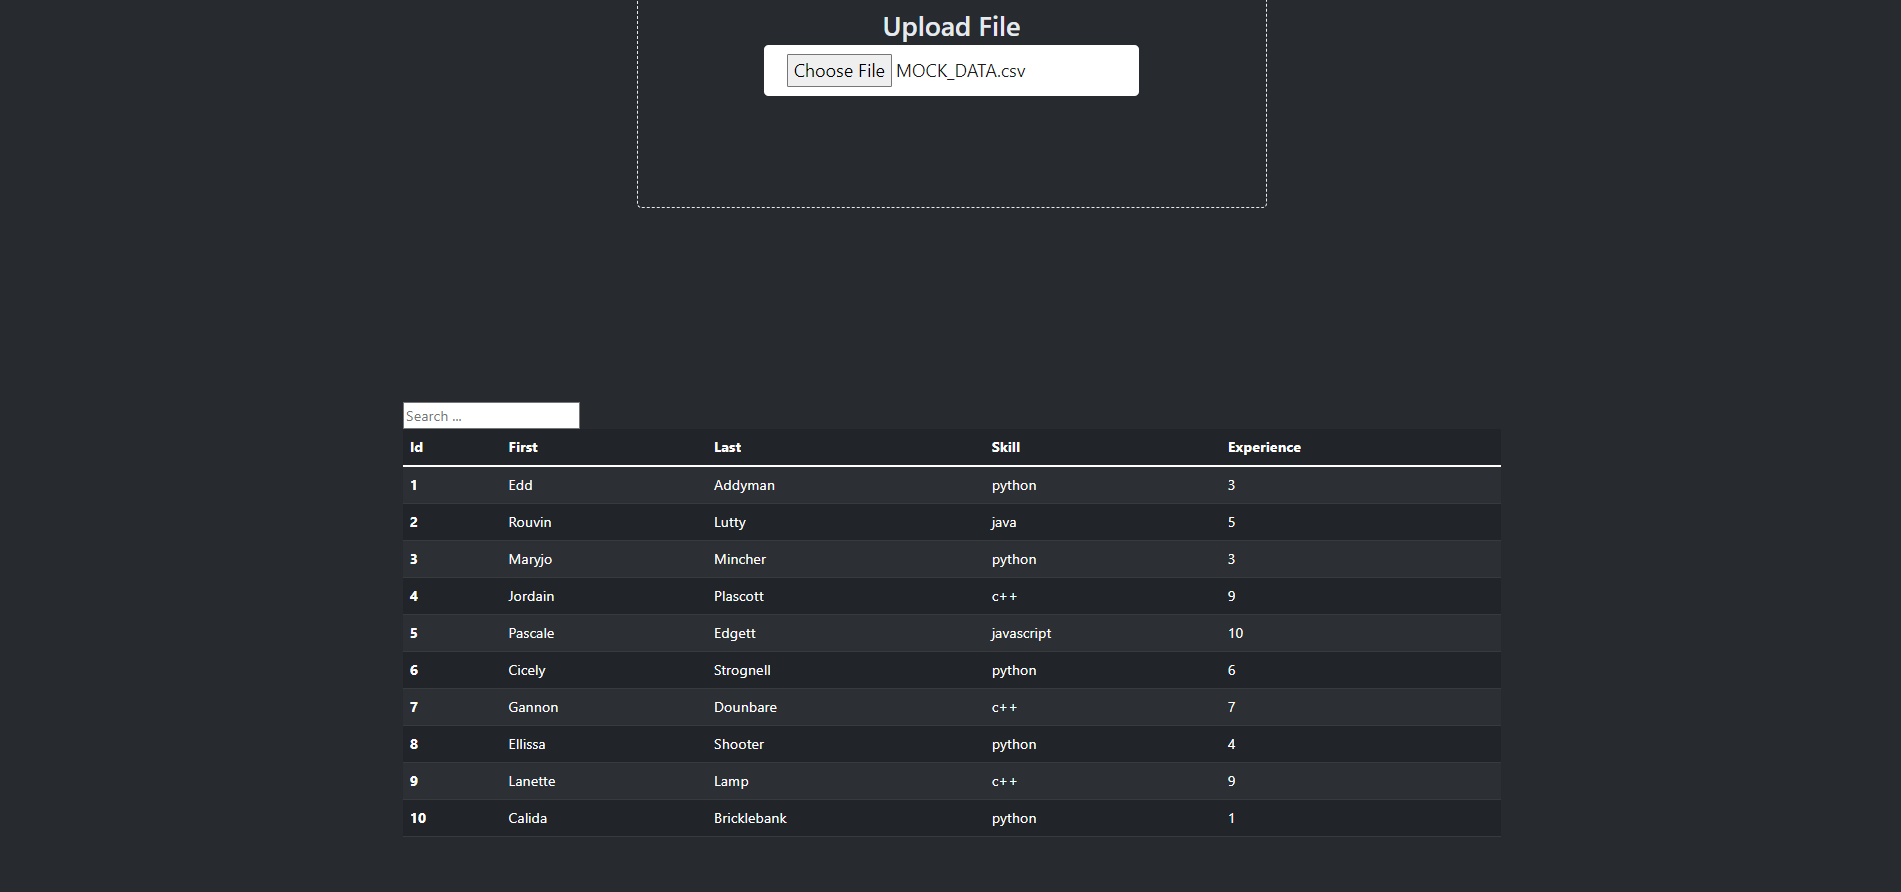Click python skill in Ellissa's row
Screen dimensions: 1901x892
(1014, 744)
